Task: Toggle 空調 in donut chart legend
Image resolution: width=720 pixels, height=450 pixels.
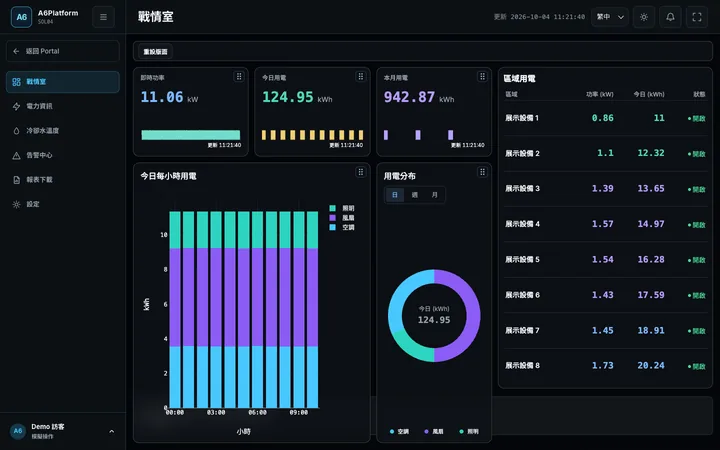Action: pos(399,432)
